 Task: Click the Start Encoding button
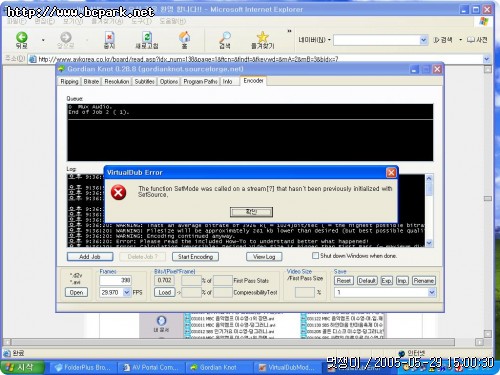point(195,257)
